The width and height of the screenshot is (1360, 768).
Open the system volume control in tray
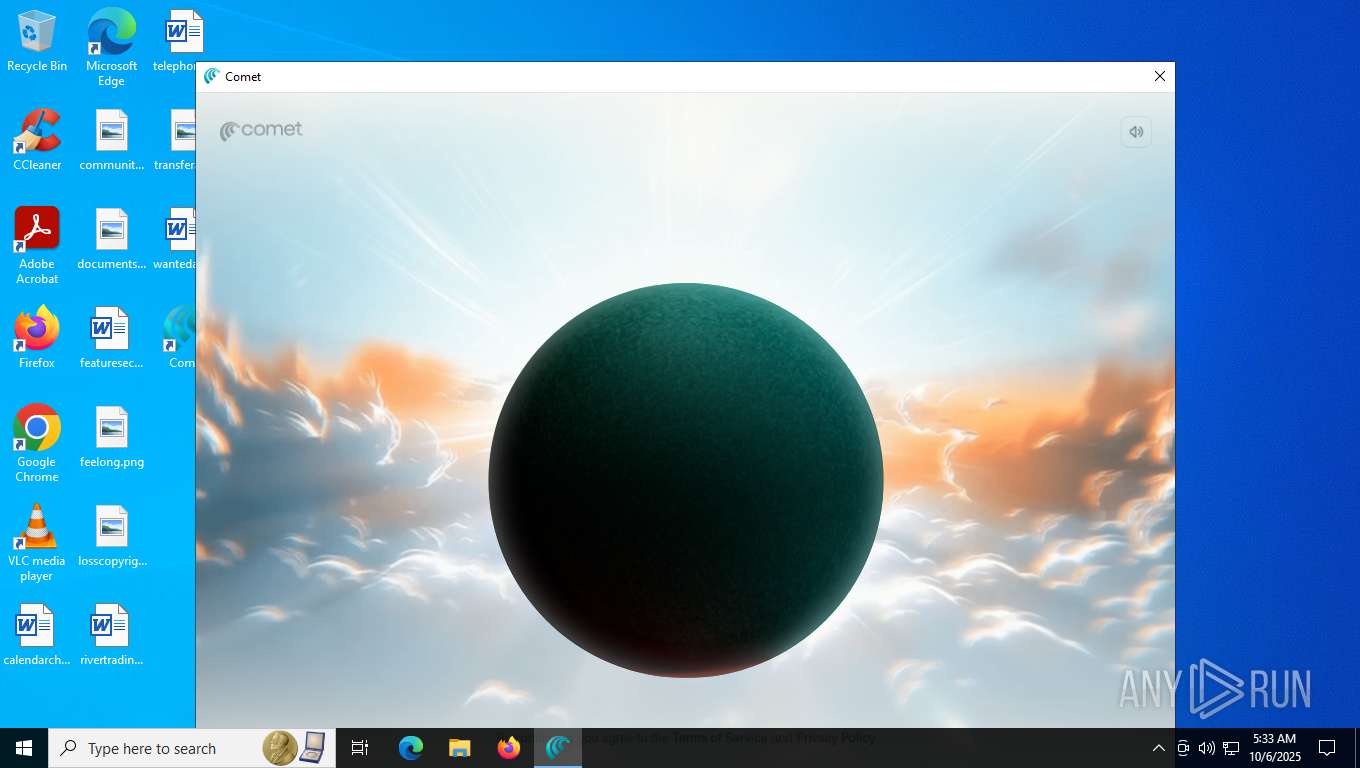pos(1207,748)
